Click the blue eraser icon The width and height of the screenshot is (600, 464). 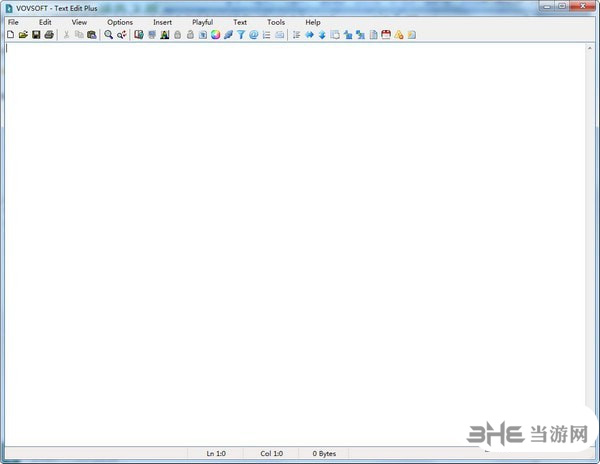(x=228, y=35)
